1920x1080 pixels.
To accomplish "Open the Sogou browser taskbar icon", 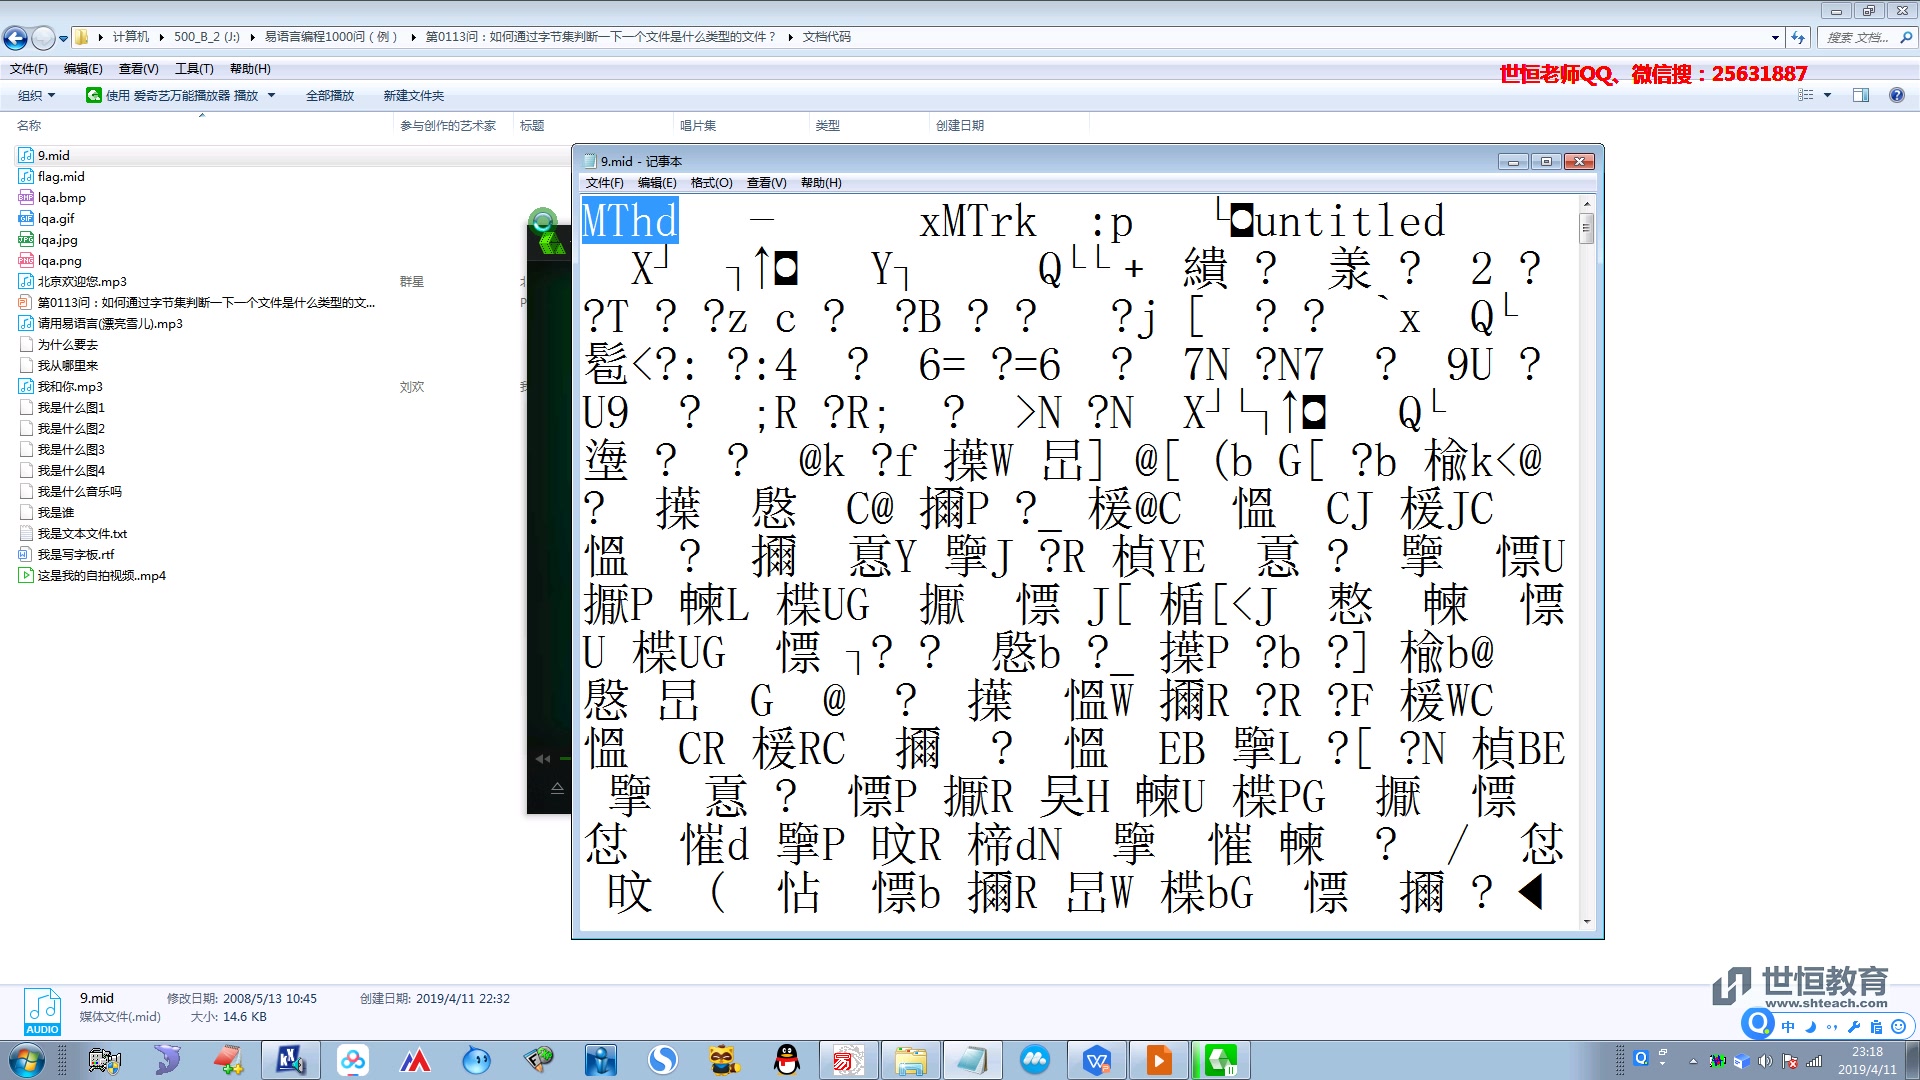I will point(662,1060).
